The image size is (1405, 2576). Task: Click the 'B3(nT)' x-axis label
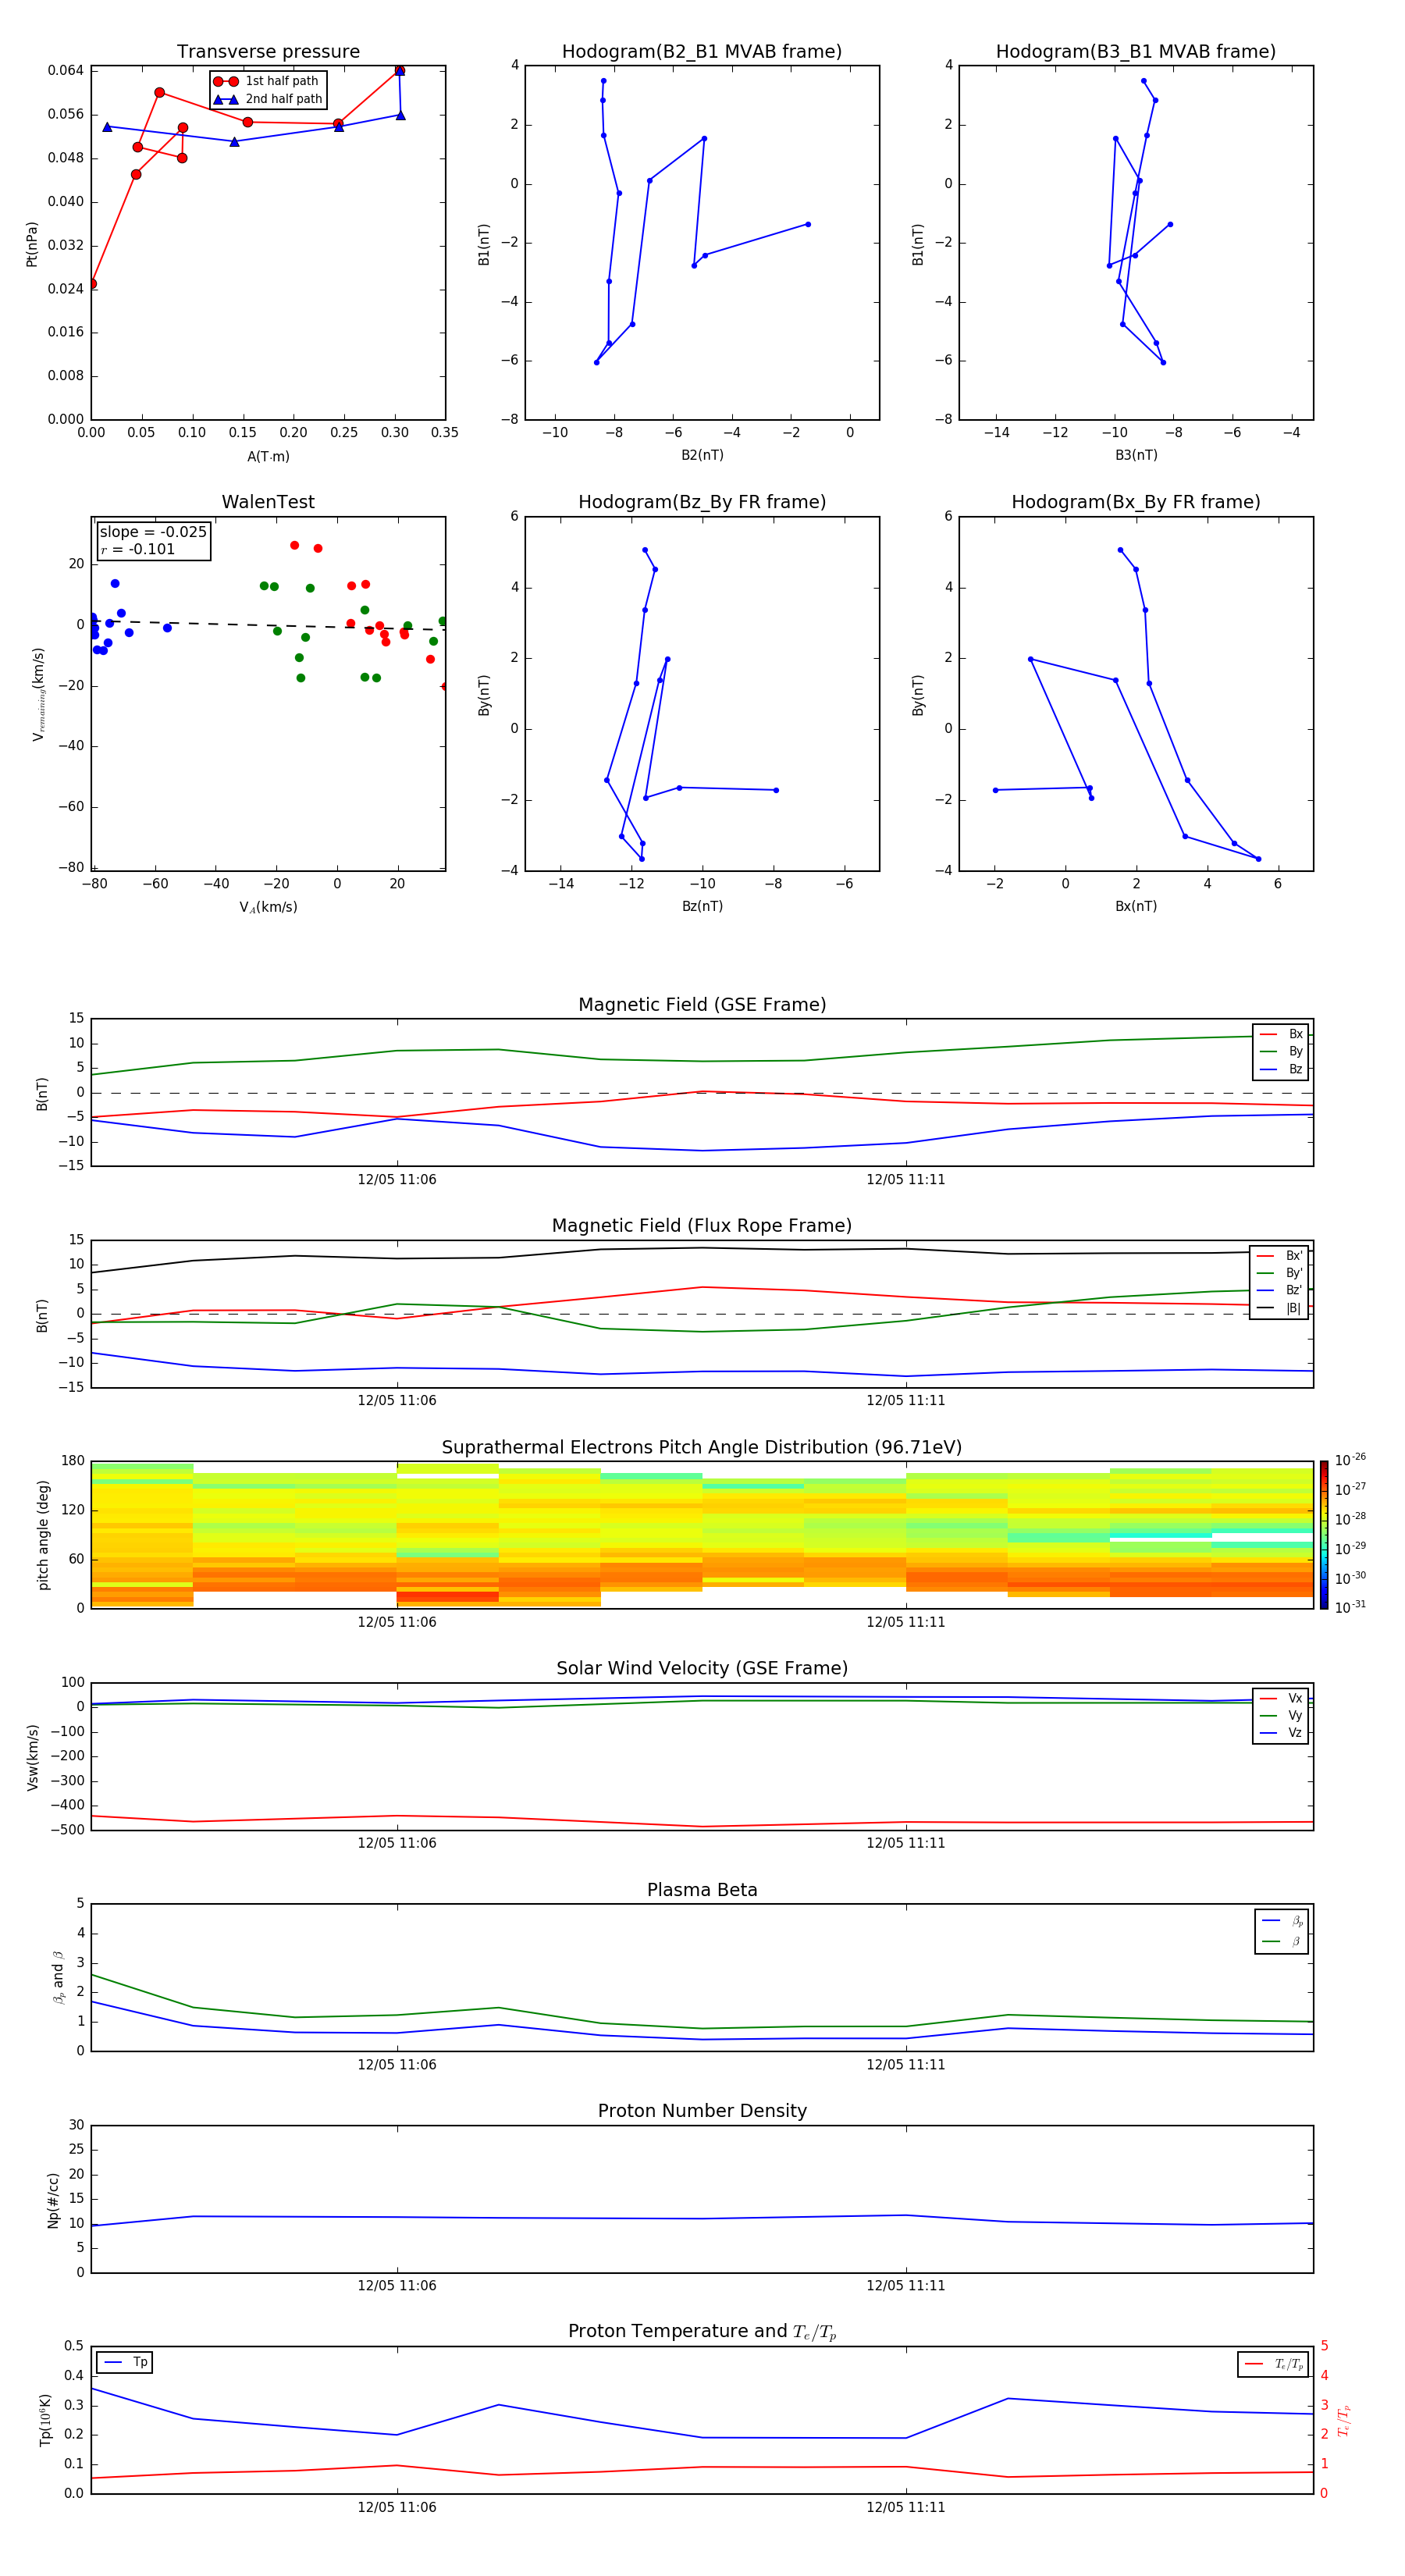pos(1136,455)
